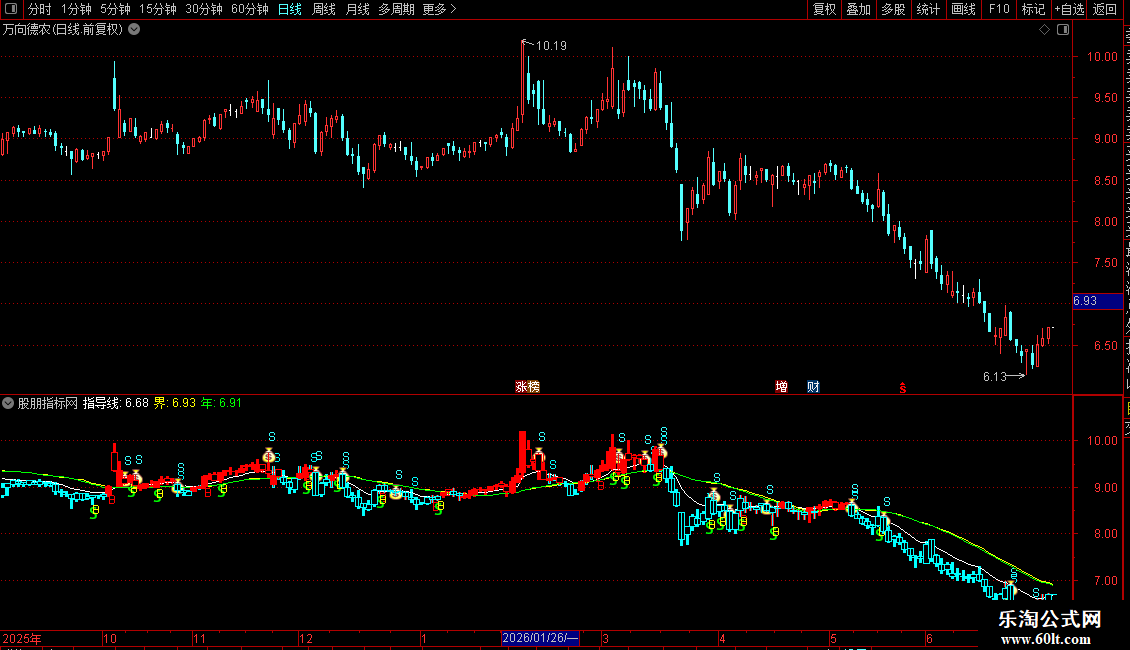Open the 统计 statistics tool

coord(927,9)
